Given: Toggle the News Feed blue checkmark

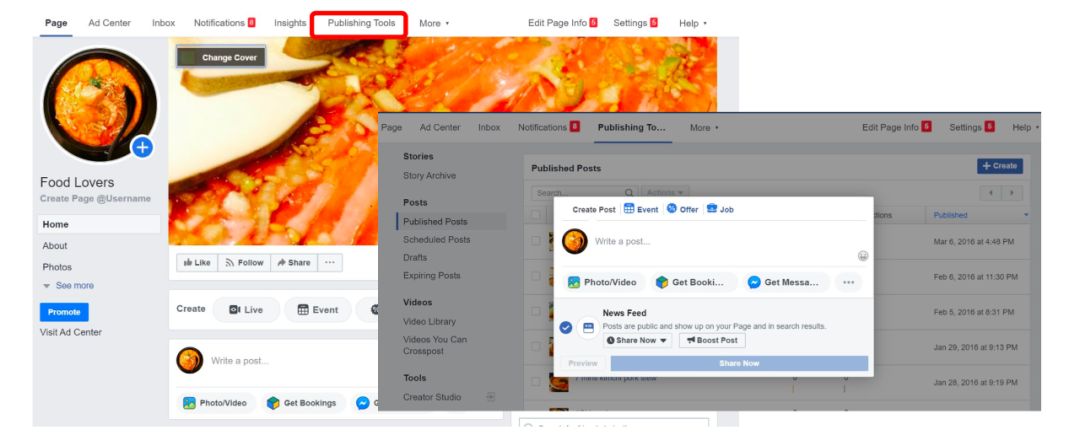Looking at the screenshot, I should click(x=565, y=328).
